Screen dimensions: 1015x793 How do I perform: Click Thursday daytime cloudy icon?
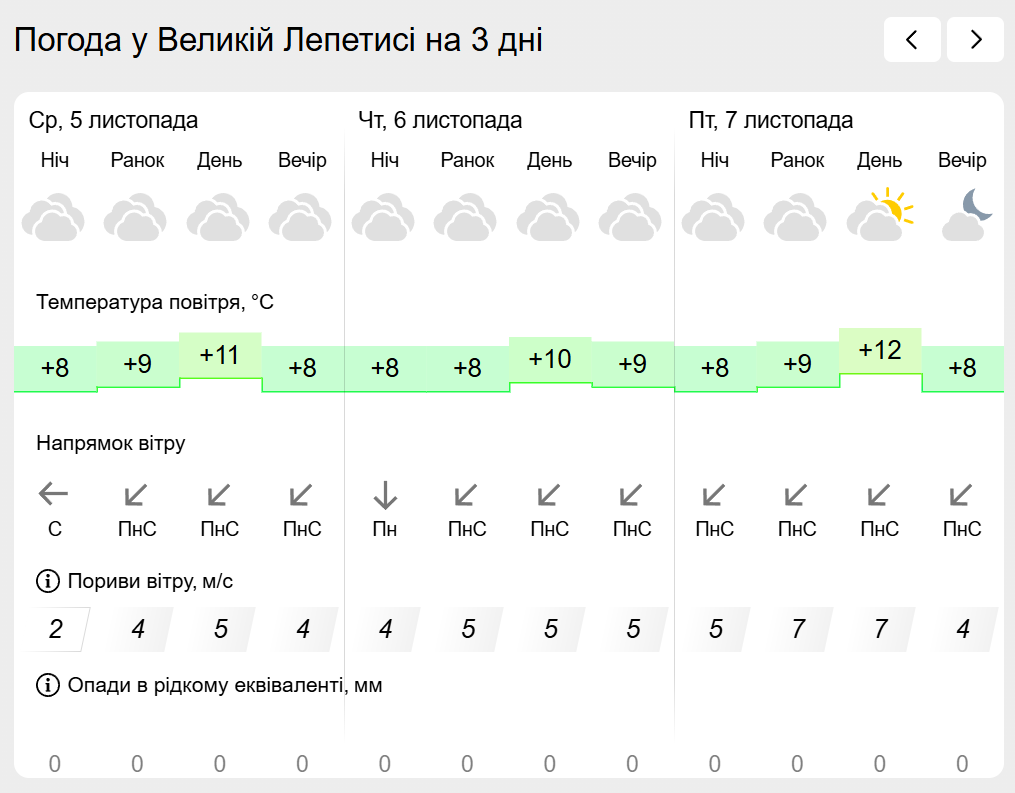[x=549, y=218]
